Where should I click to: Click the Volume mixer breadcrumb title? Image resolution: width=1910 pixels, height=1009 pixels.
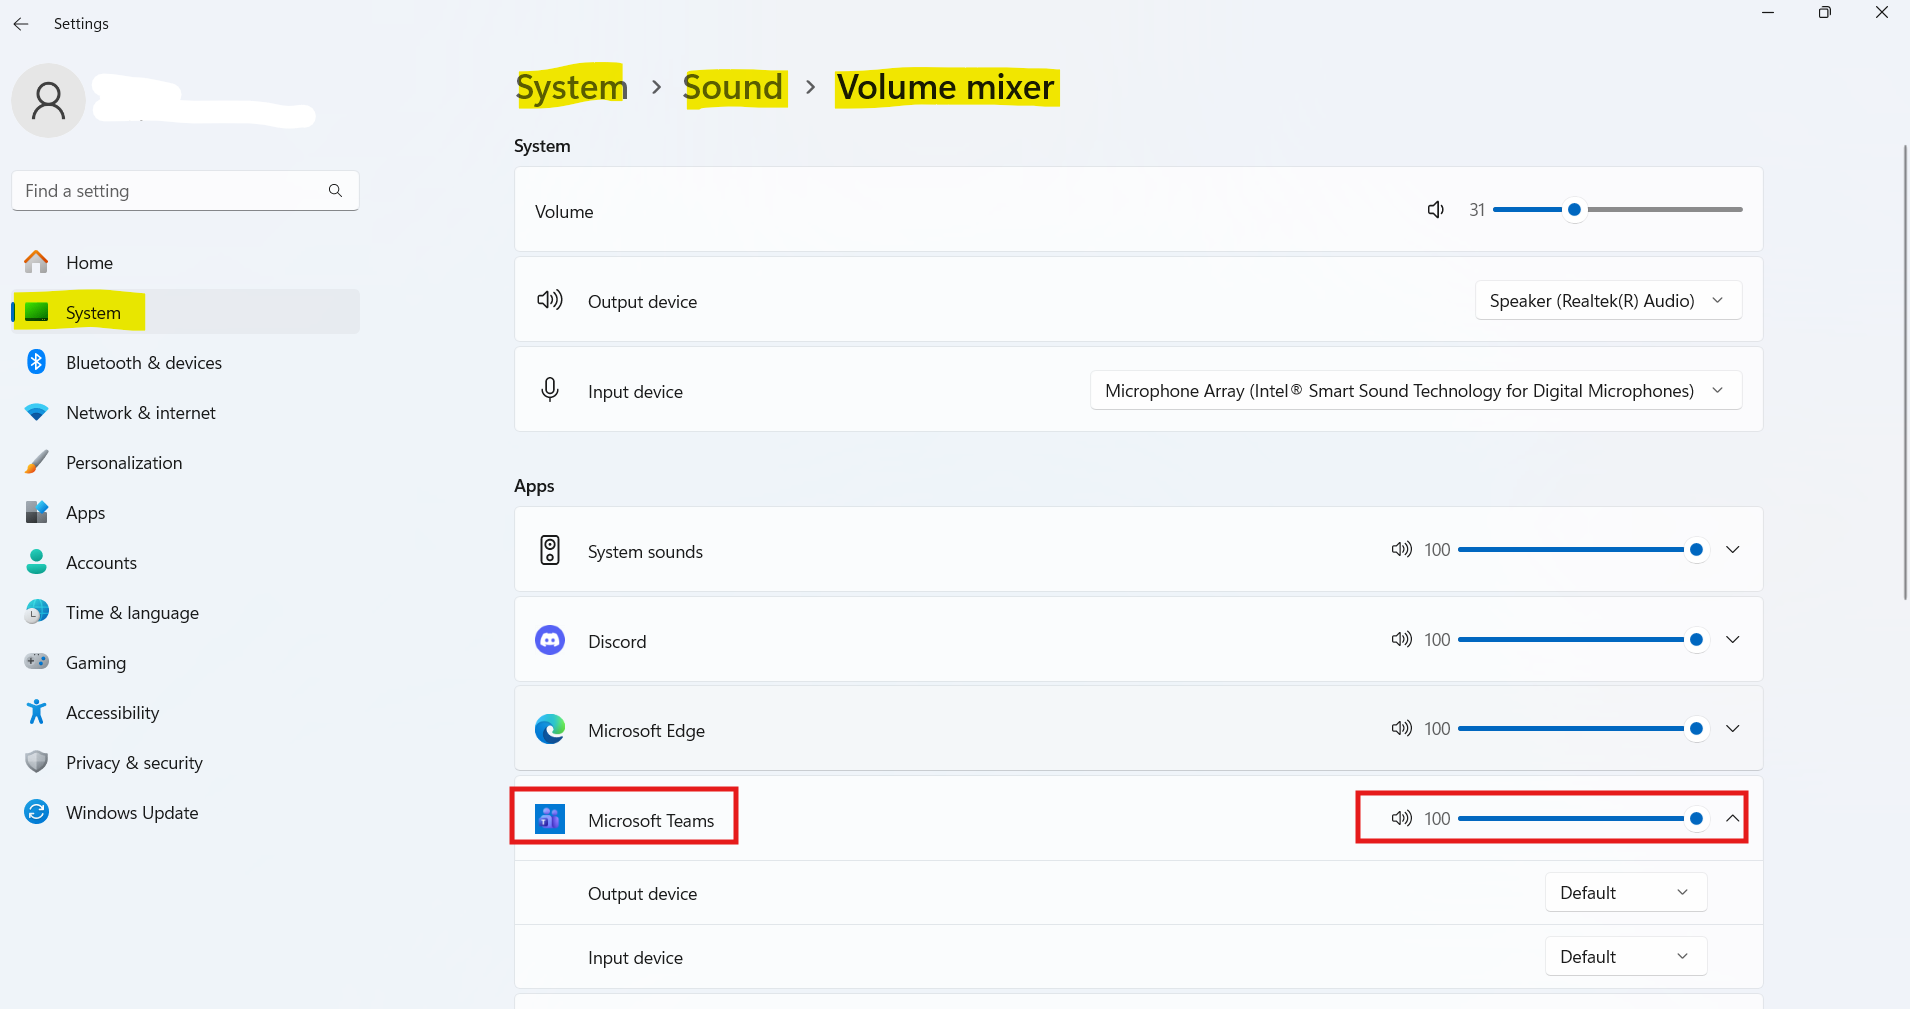point(945,87)
